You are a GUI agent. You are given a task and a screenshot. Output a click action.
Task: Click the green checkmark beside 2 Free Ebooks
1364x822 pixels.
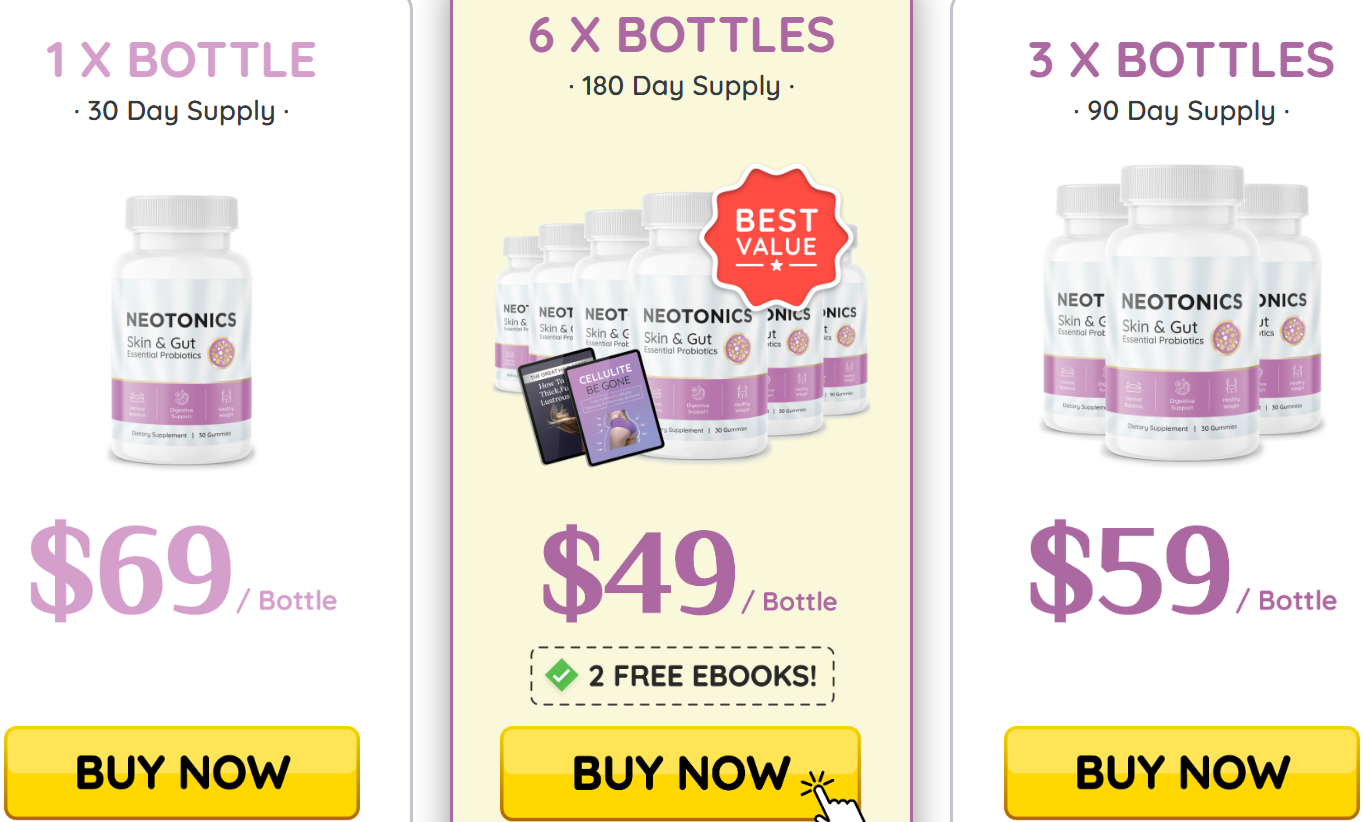pyautogui.click(x=561, y=676)
